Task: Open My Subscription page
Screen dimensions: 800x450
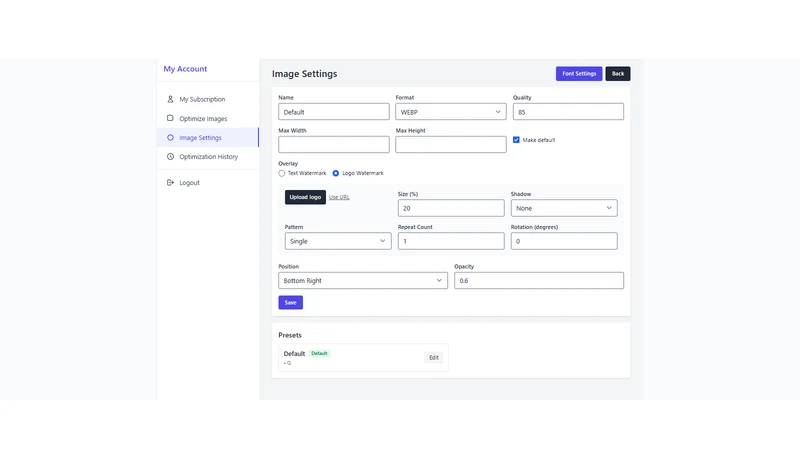Action: coord(208,99)
